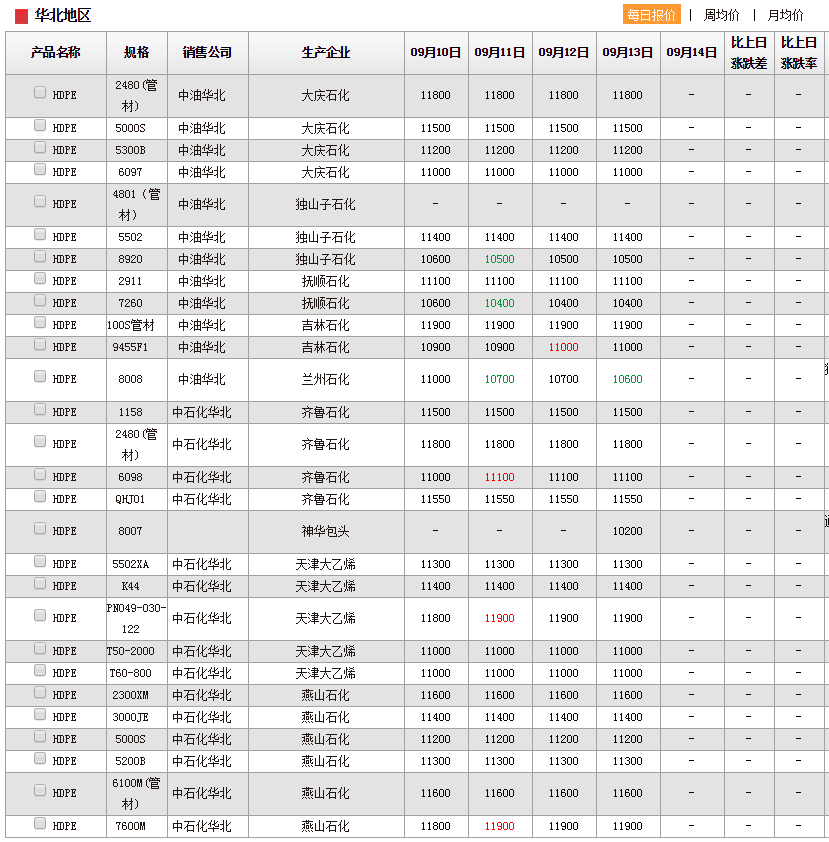Select the HDPE 9455F1 row checkbox
The image size is (829, 842).
click(x=40, y=344)
